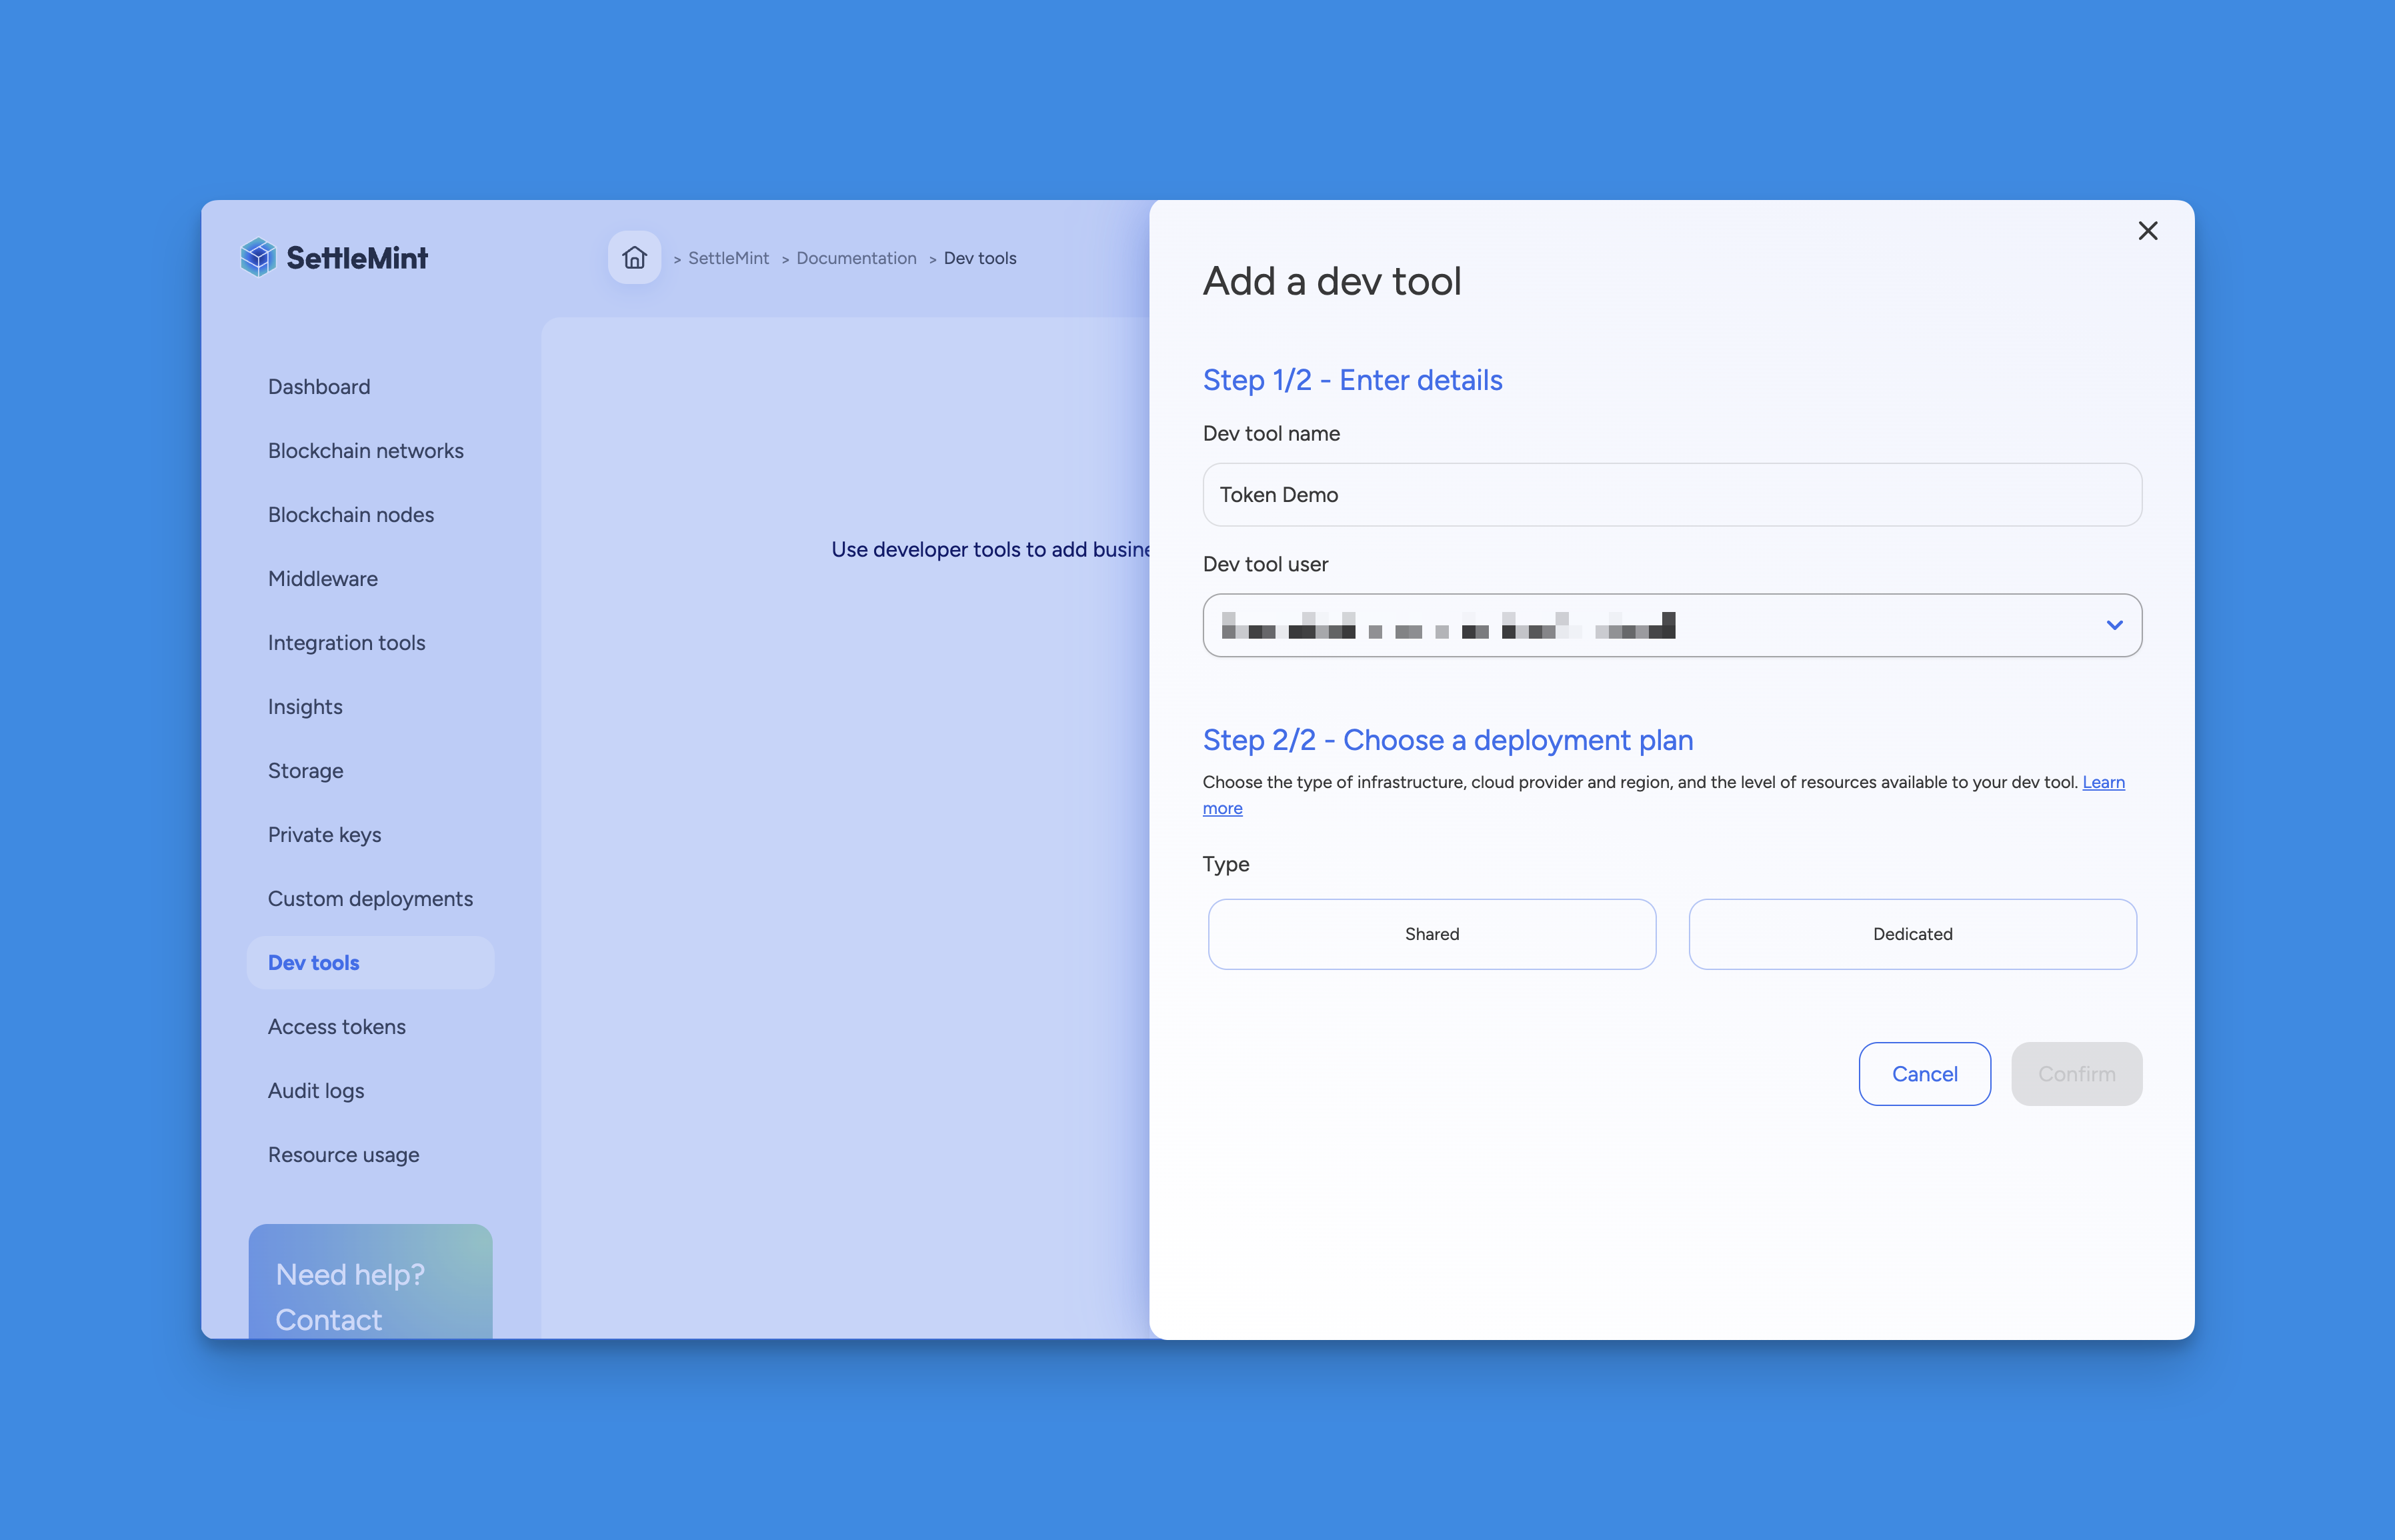
Task: Click the Insights sidebar icon
Action: 304,705
